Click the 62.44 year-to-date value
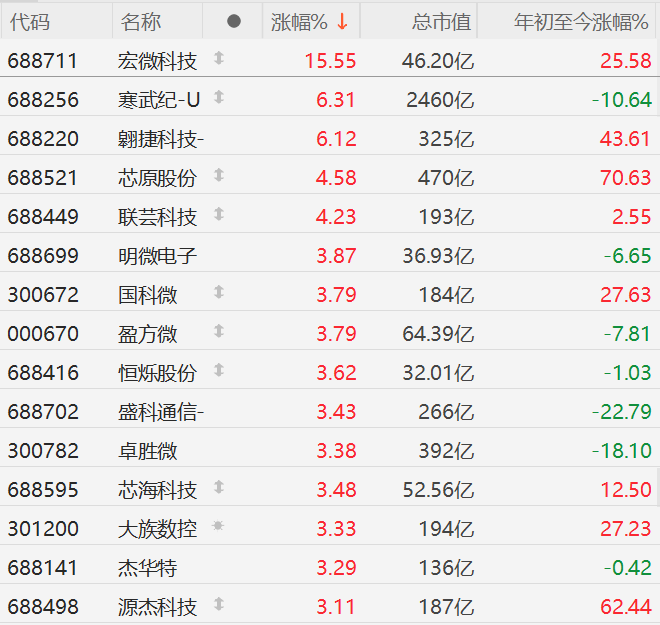This screenshot has height=625, width=660. [625, 607]
